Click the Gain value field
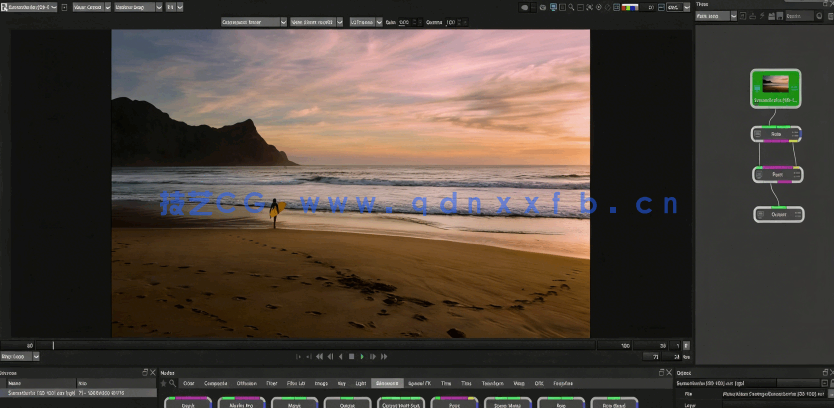 click(x=405, y=21)
